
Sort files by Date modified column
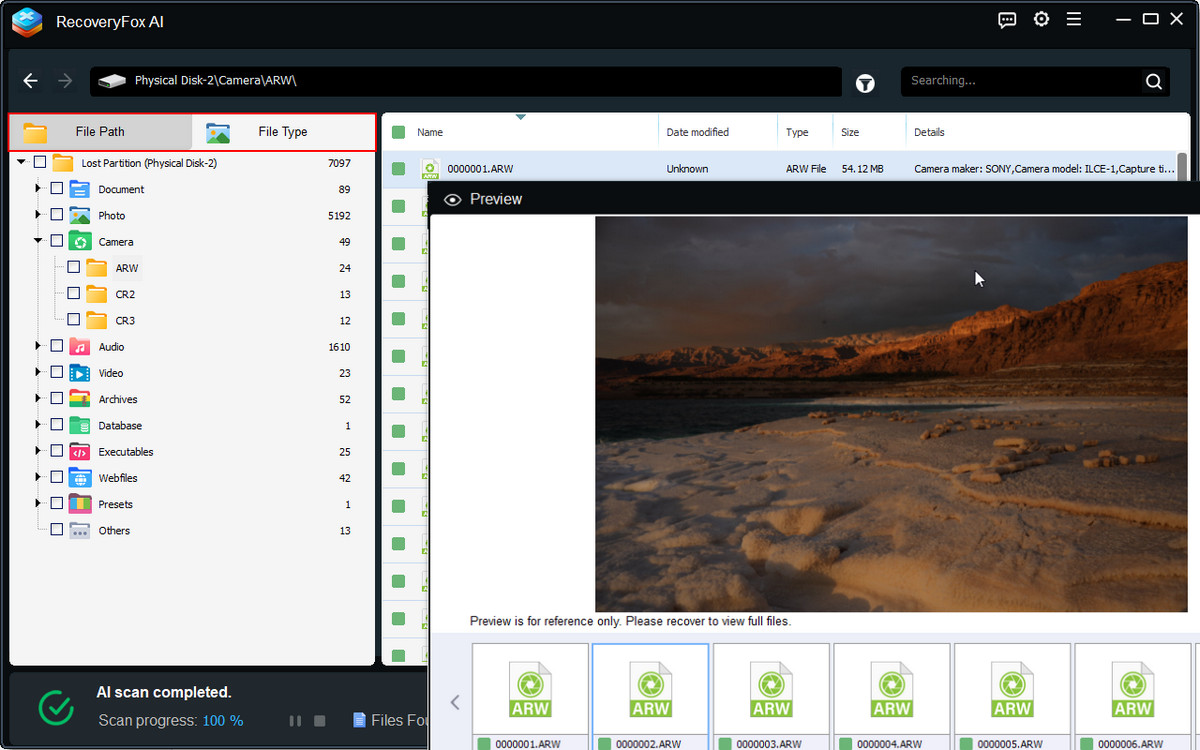697,132
